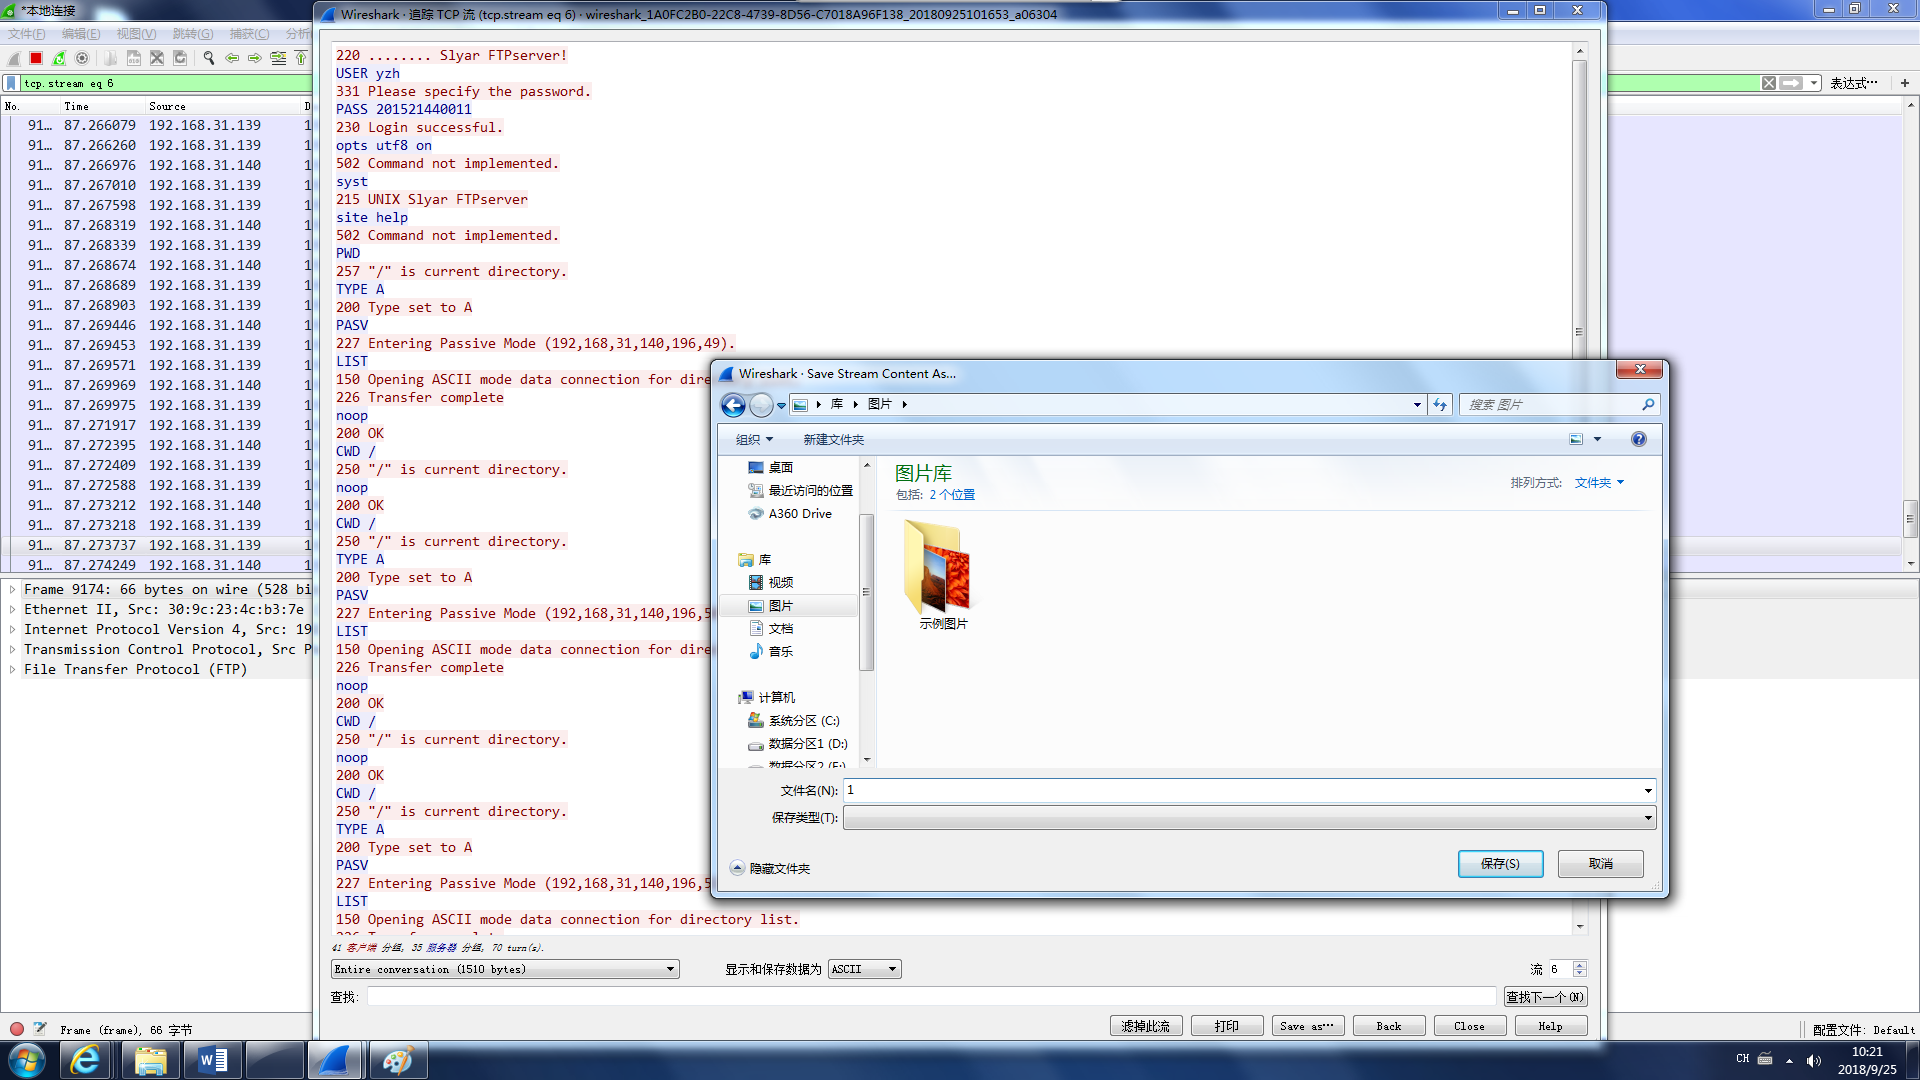Screen dimensions: 1920x1080
Task: Go to next packet with right arrow
Action: (254, 58)
